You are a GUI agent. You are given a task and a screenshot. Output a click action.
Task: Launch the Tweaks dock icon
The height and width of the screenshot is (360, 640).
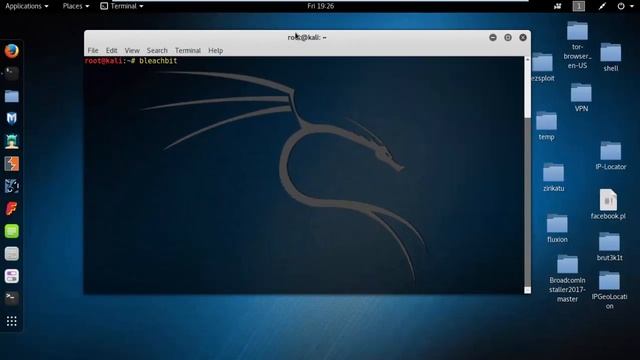pyautogui.click(x=12, y=276)
